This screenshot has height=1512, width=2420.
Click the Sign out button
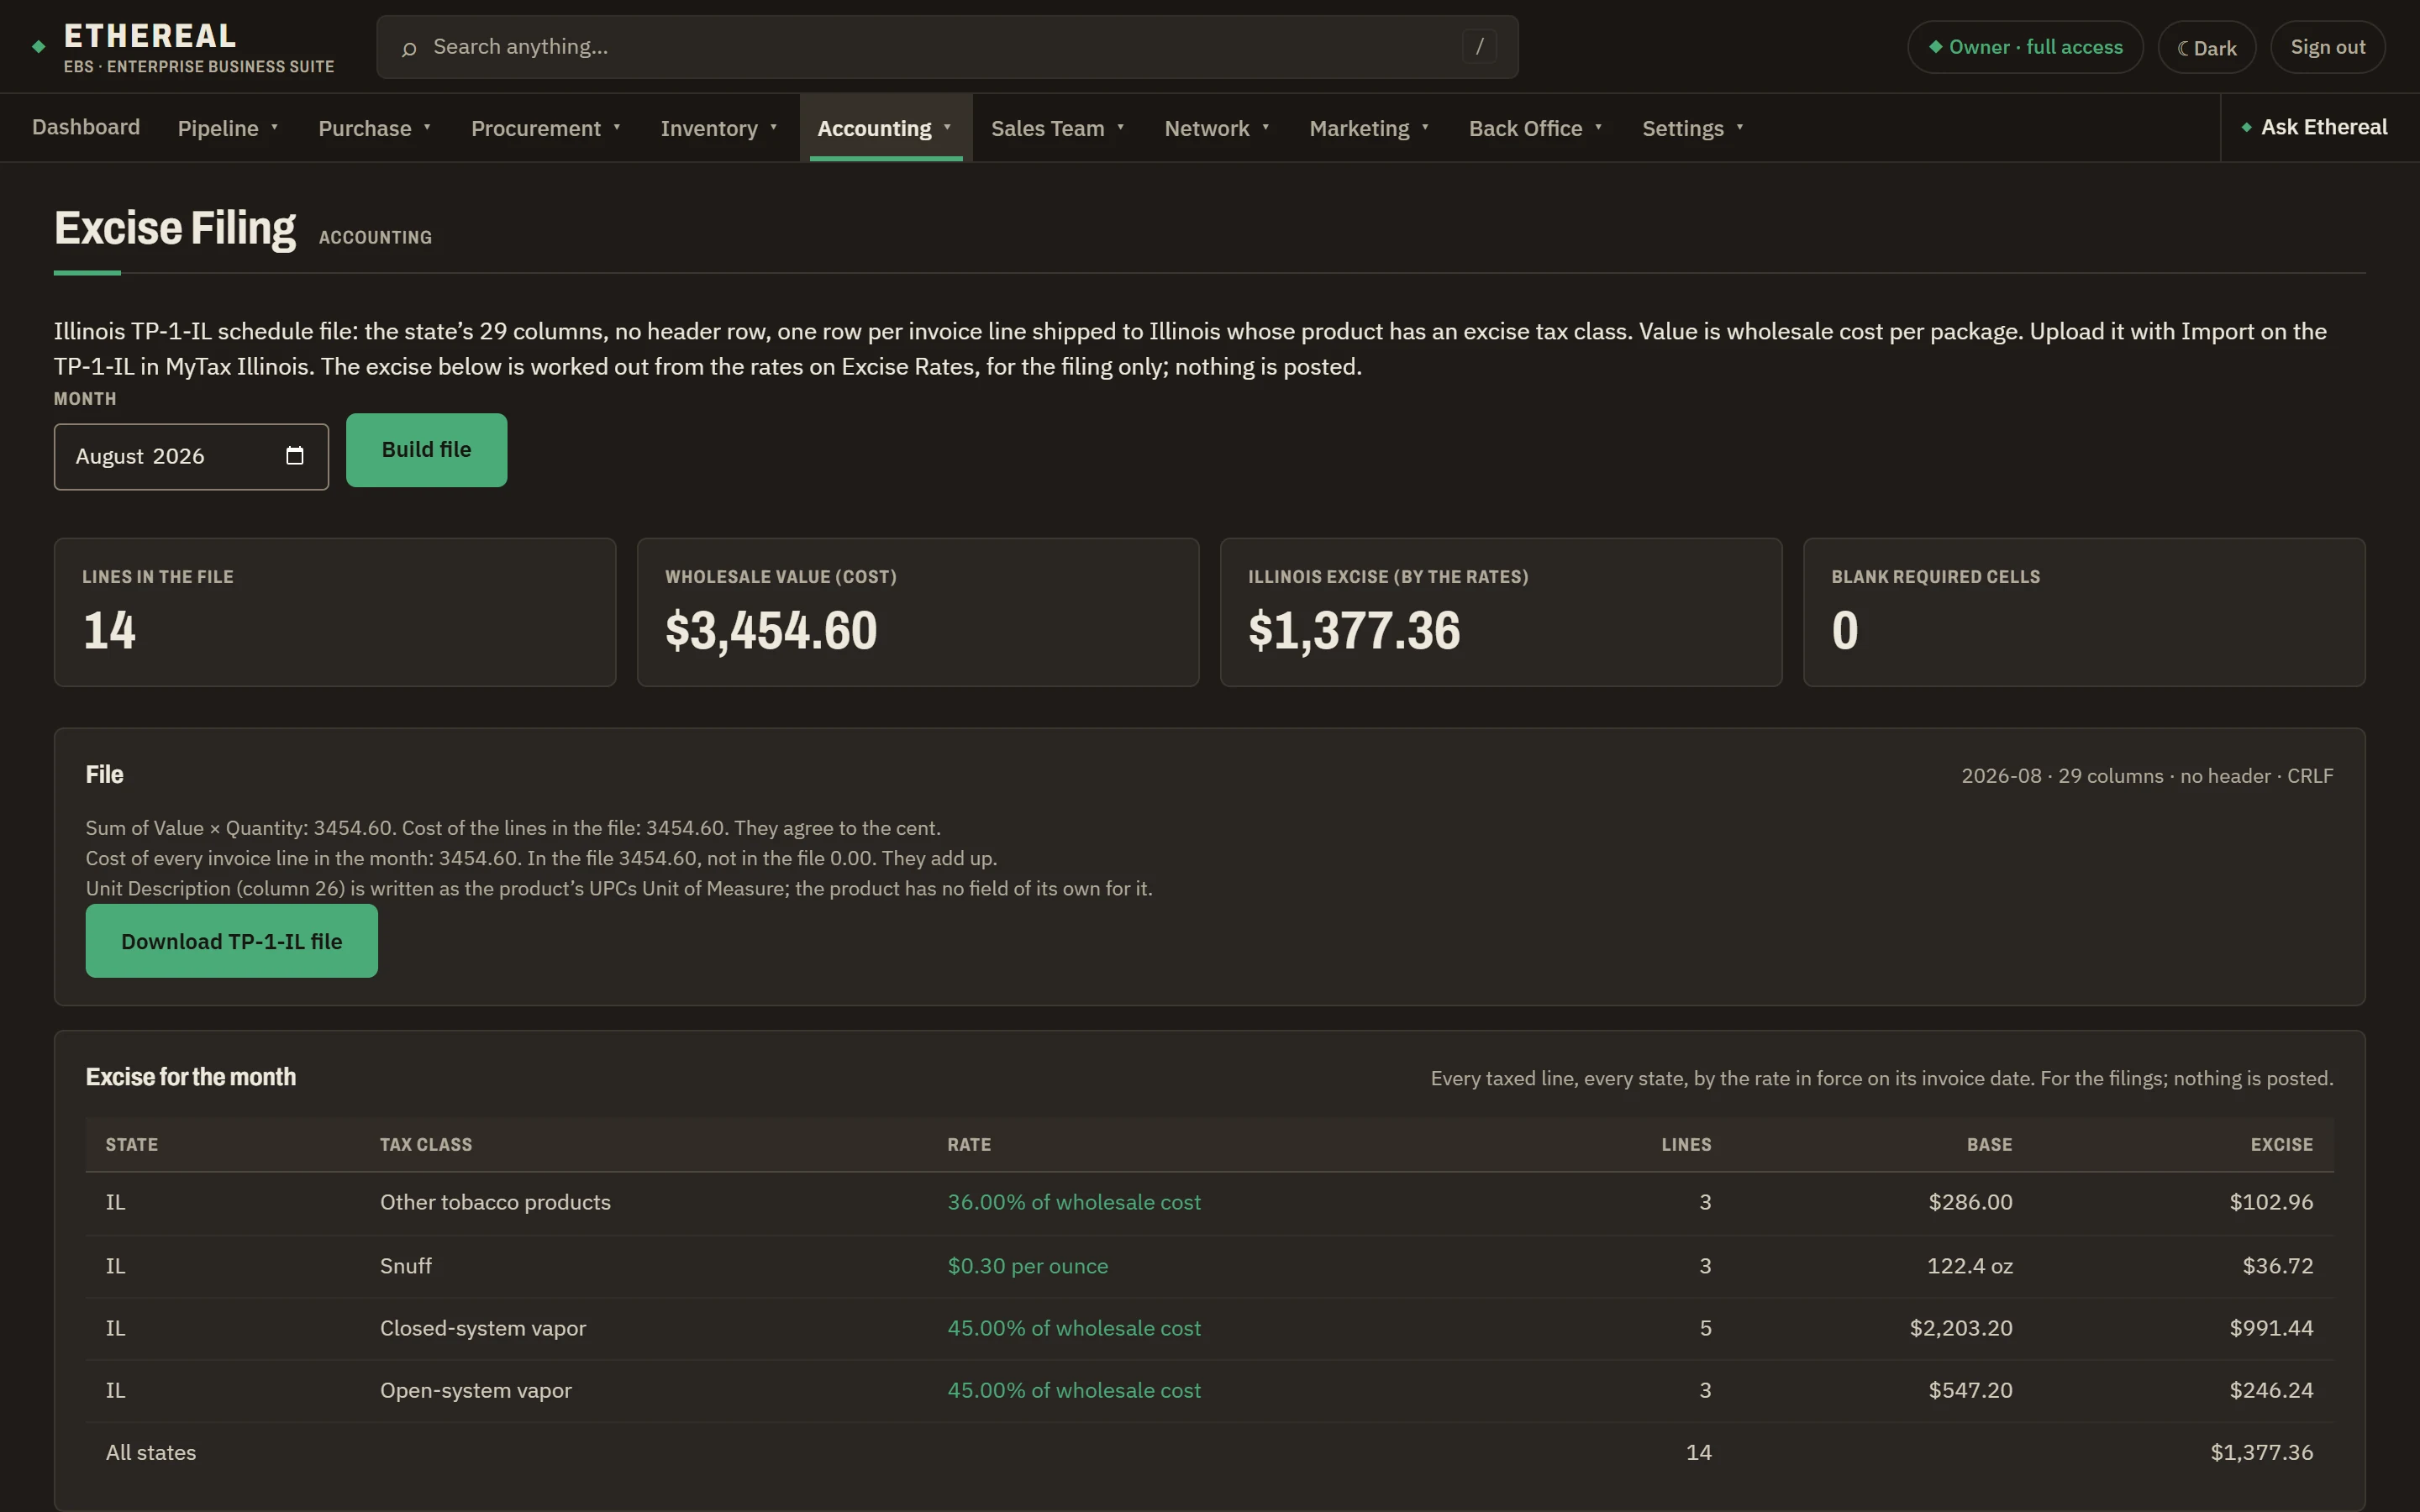click(2327, 47)
